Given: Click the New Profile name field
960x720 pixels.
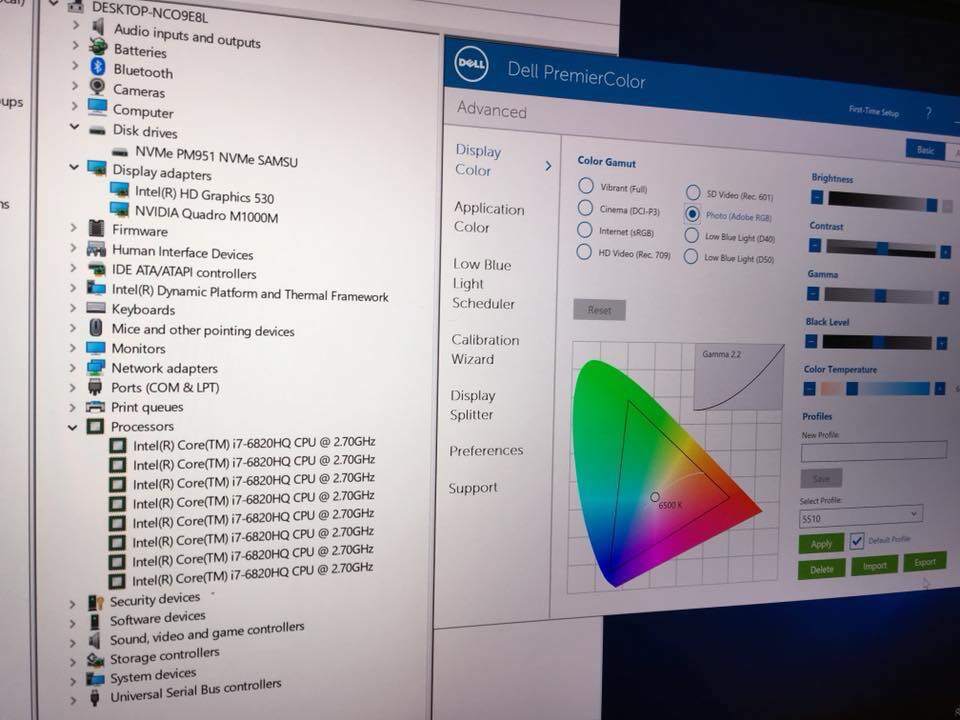Looking at the screenshot, I should (873, 452).
